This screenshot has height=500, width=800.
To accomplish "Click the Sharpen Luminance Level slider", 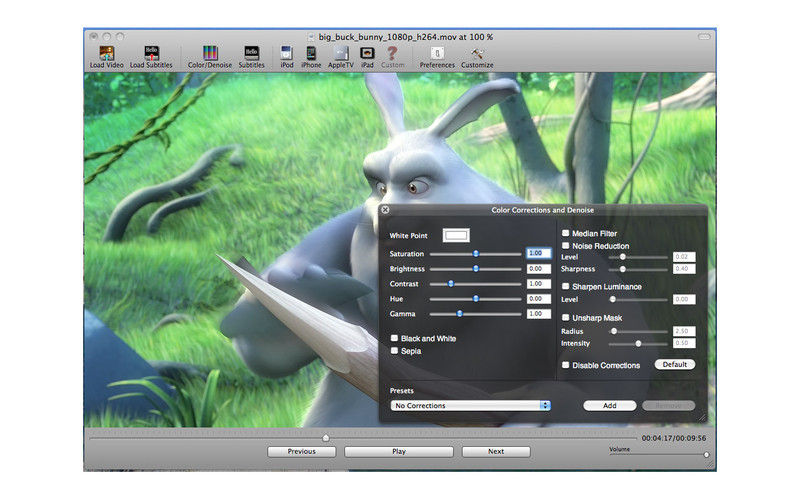I will click(638, 299).
